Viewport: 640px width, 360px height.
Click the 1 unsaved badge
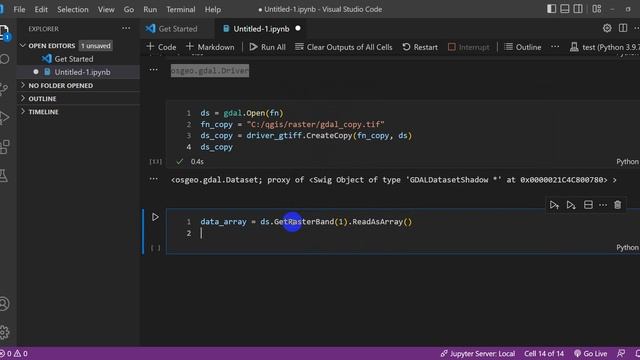(96, 45)
